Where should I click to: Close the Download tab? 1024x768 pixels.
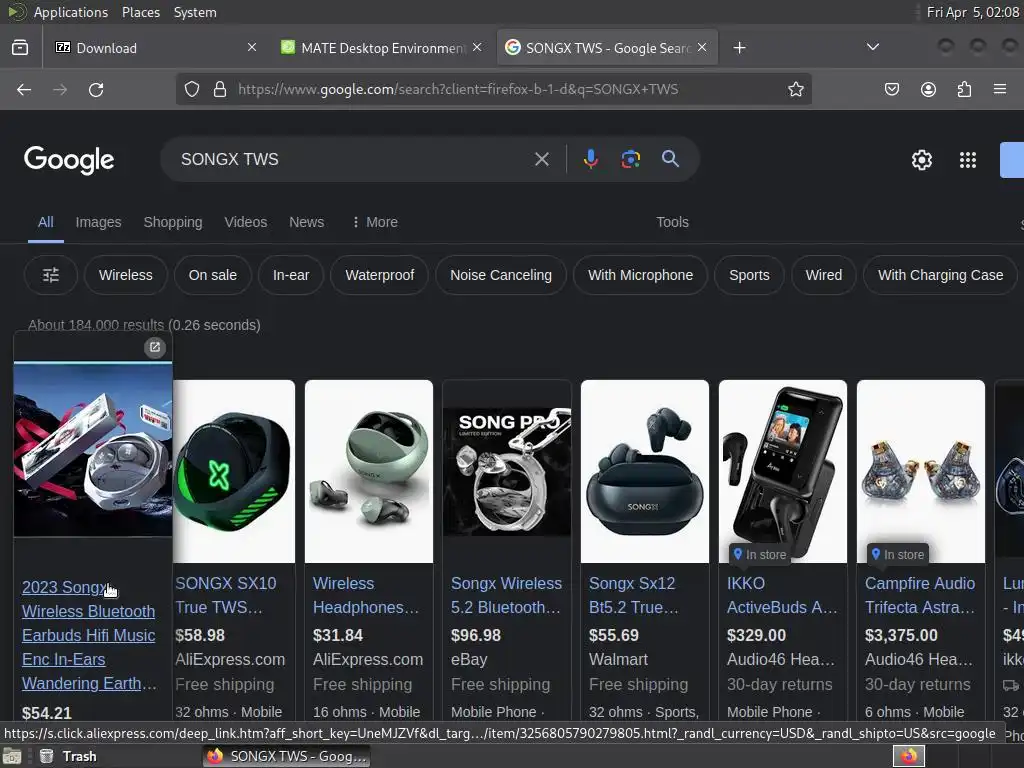pyautogui.click(x=251, y=47)
